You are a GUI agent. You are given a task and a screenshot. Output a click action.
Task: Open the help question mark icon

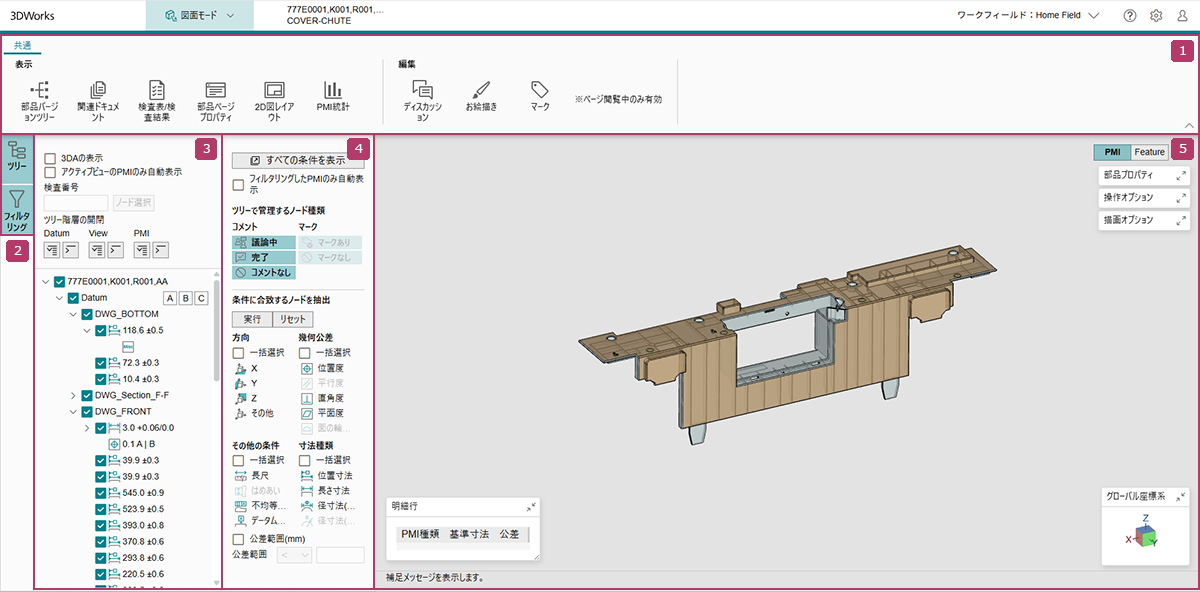[1130, 16]
